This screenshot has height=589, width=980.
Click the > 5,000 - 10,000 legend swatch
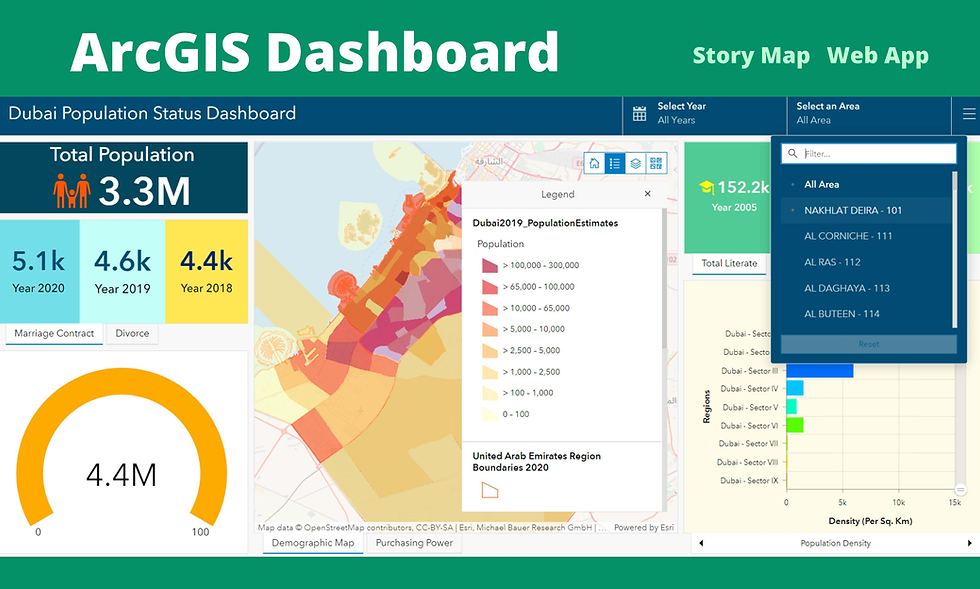coord(490,329)
